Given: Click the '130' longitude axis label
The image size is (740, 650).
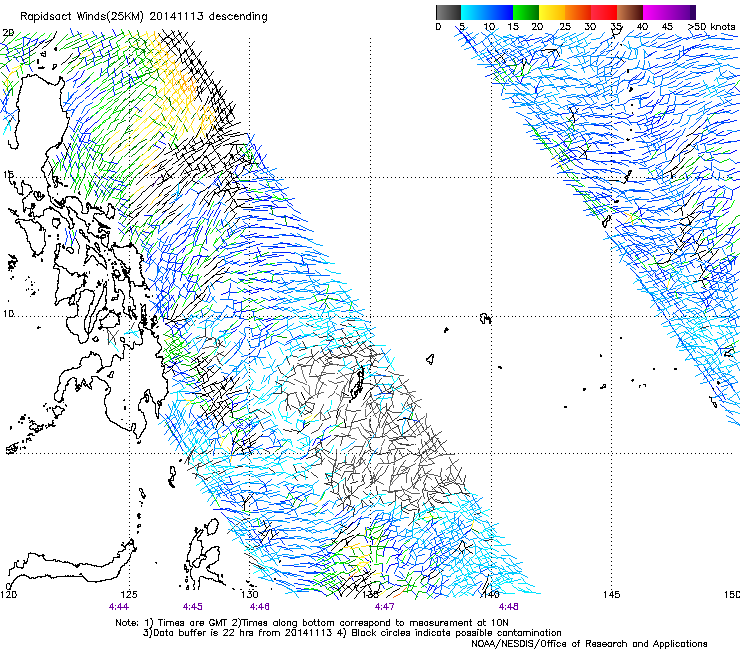Looking at the screenshot, I should click(250, 594).
